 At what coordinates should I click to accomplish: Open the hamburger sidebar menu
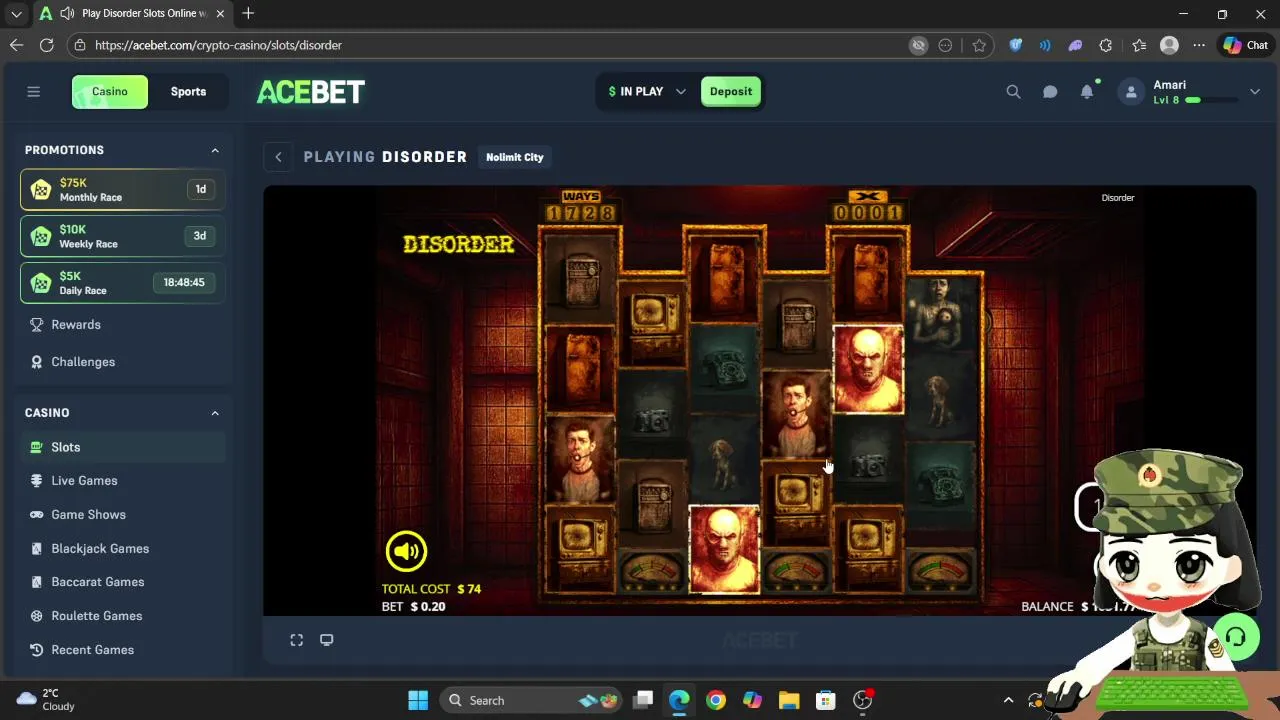[x=33, y=92]
